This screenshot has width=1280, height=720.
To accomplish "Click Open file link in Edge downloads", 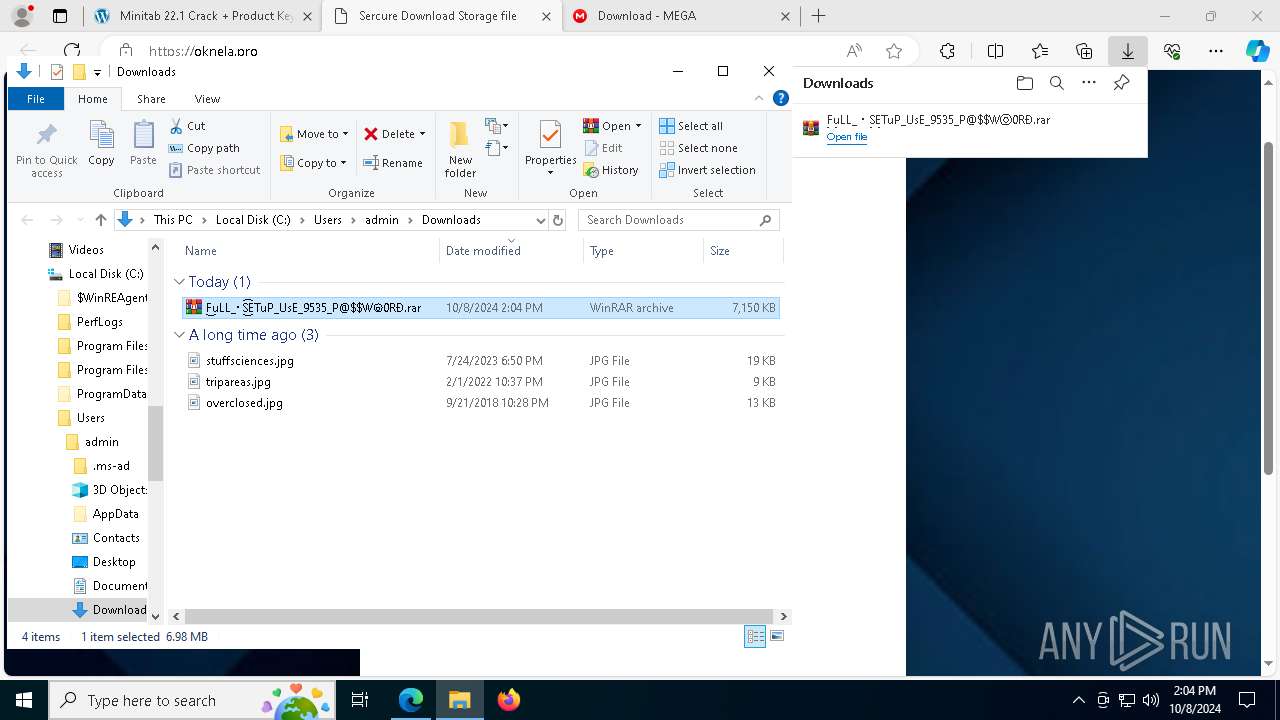I will [847, 137].
